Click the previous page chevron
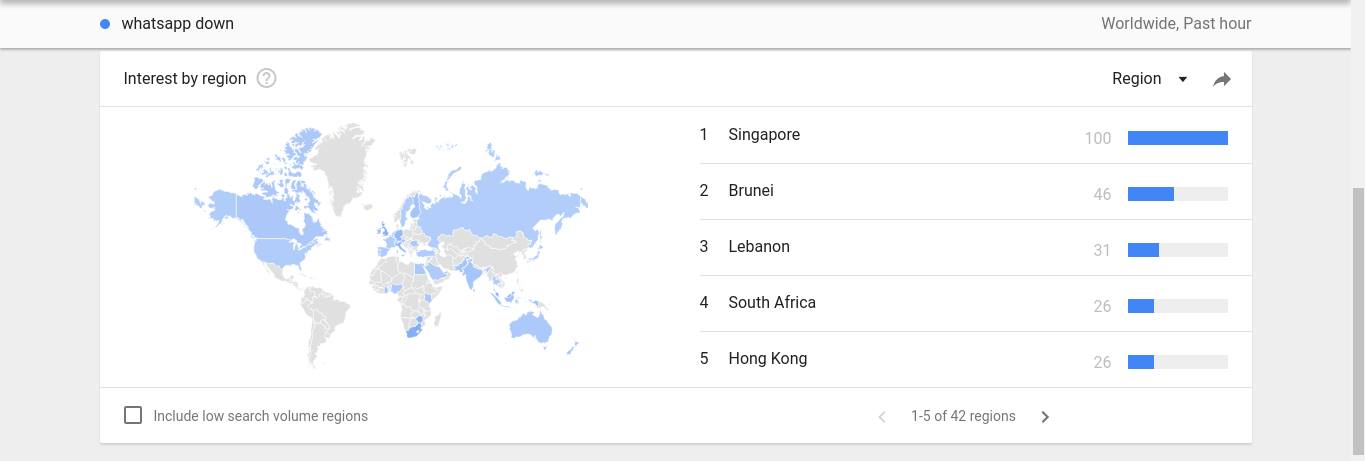 882,417
